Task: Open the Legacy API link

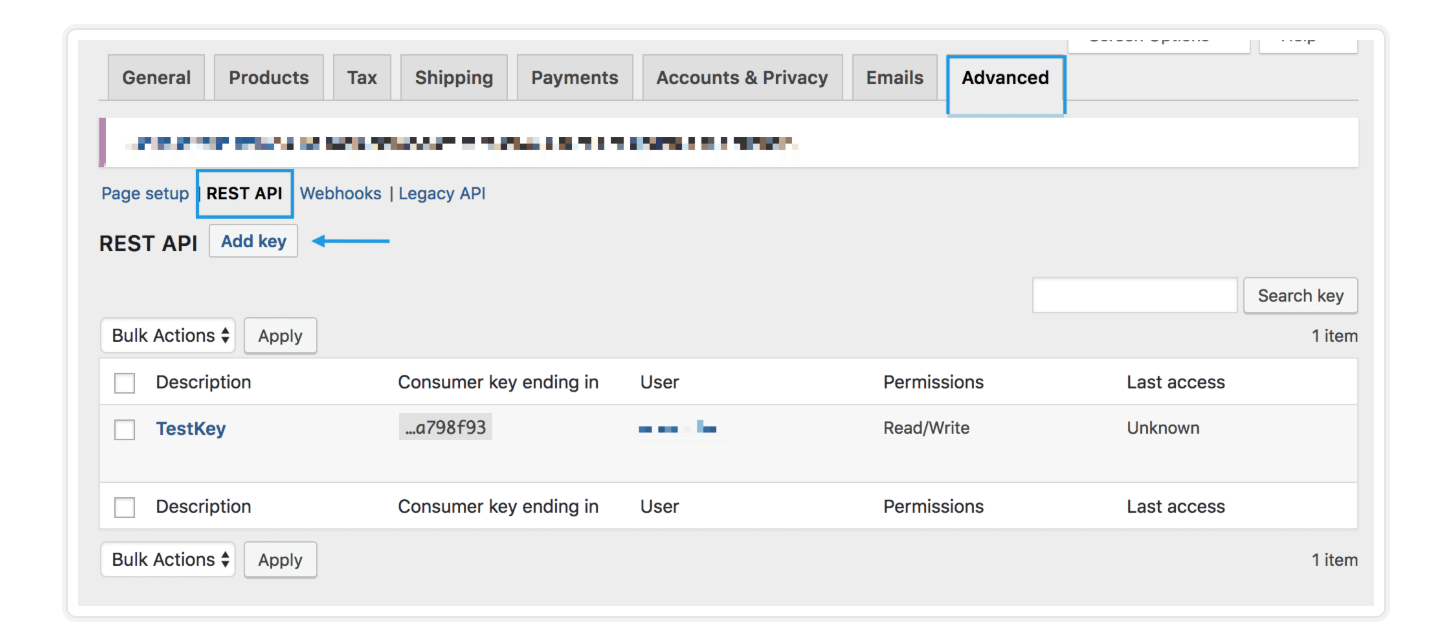Action: coord(442,193)
